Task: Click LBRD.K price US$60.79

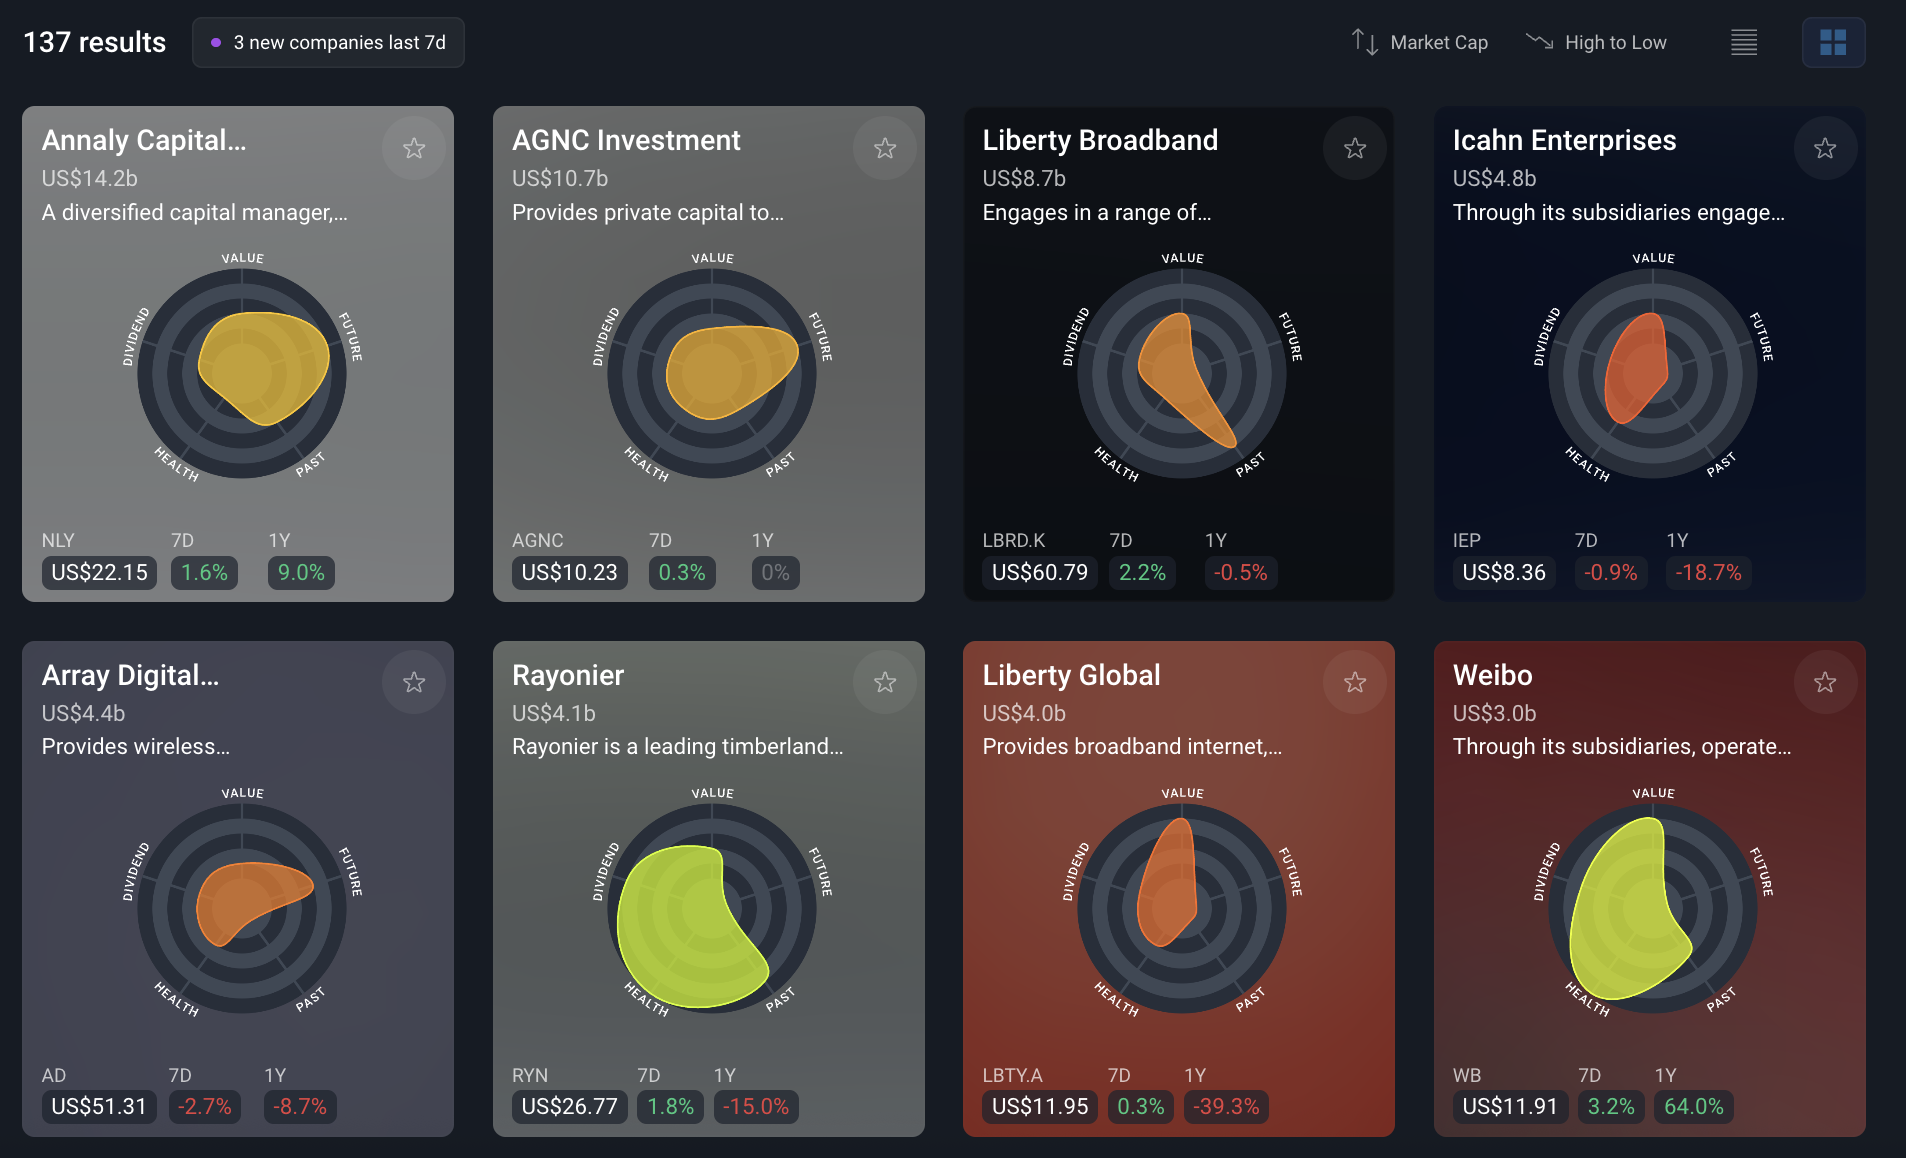Action: [x=1040, y=572]
